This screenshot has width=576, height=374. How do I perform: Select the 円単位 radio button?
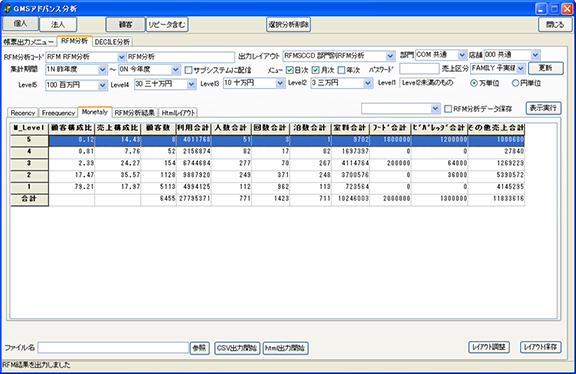pyautogui.click(x=515, y=83)
